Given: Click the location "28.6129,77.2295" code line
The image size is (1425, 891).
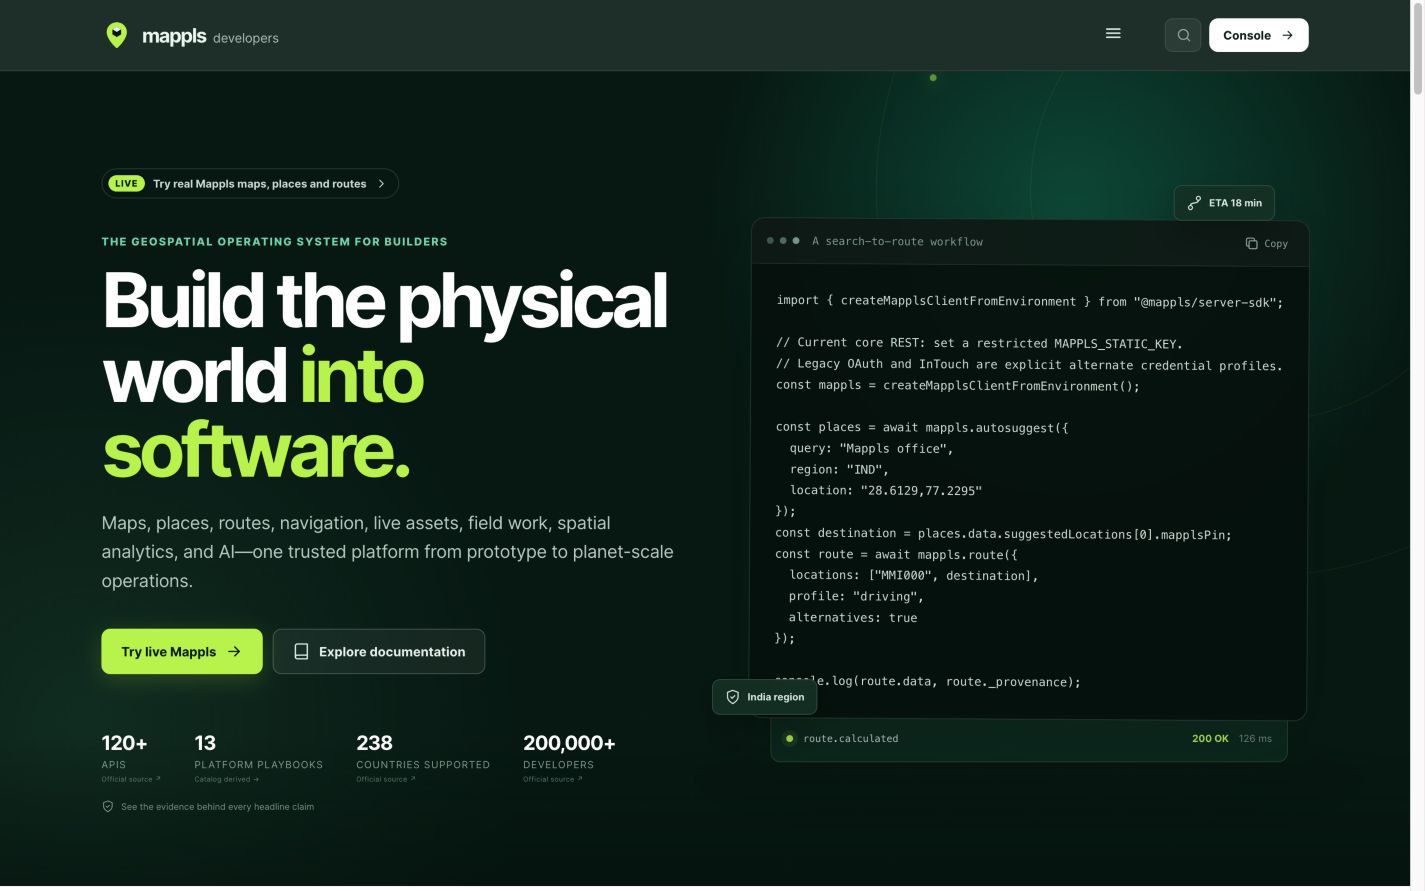Looking at the screenshot, I should coord(885,491).
